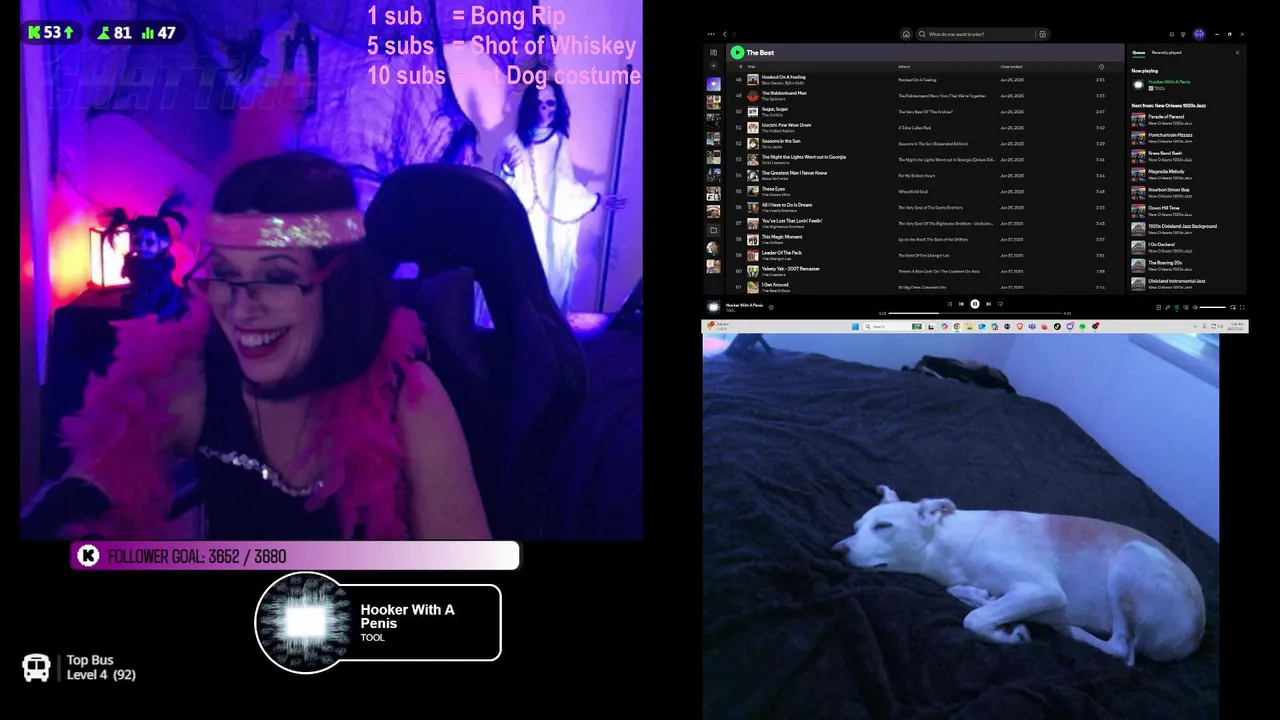Seek using the Spotify progress bar

pos(976,313)
